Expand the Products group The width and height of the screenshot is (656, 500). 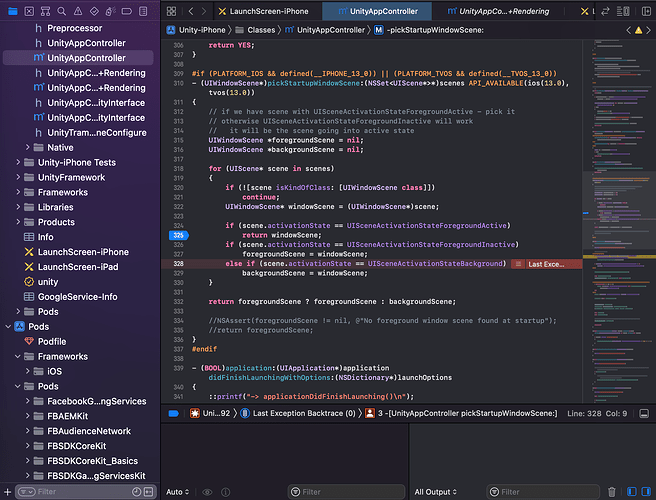point(18,222)
